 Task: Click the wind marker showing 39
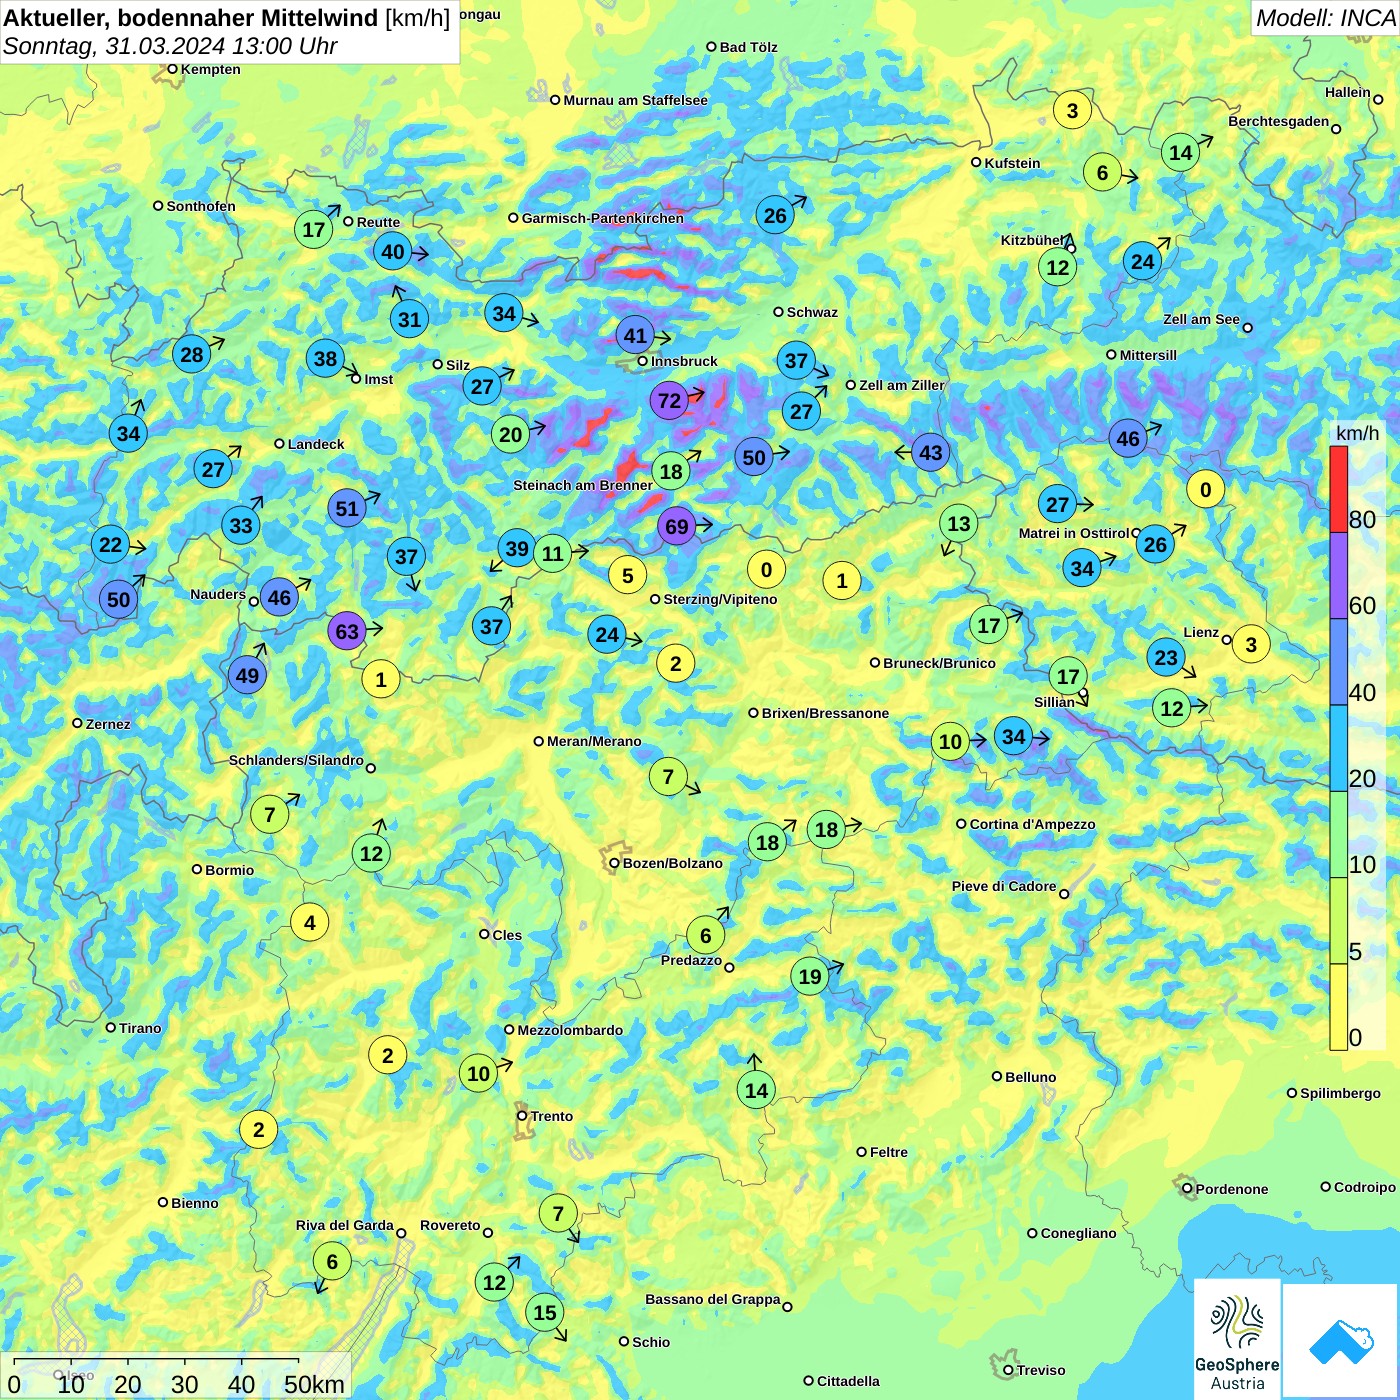pyautogui.click(x=517, y=548)
